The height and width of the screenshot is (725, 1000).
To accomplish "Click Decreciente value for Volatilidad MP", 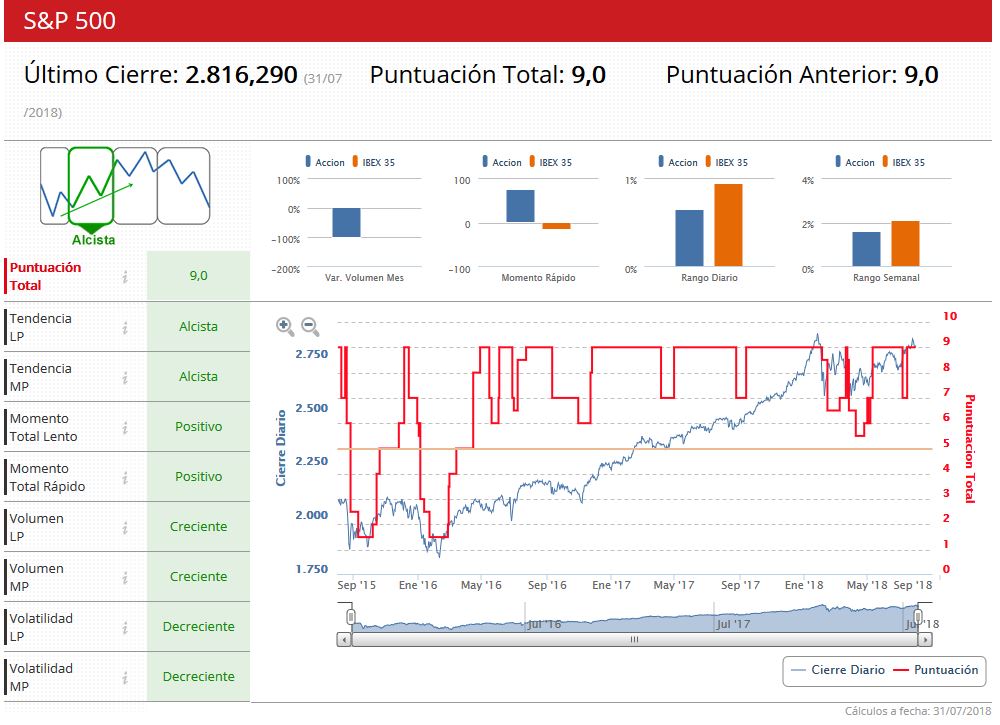I will (198, 677).
